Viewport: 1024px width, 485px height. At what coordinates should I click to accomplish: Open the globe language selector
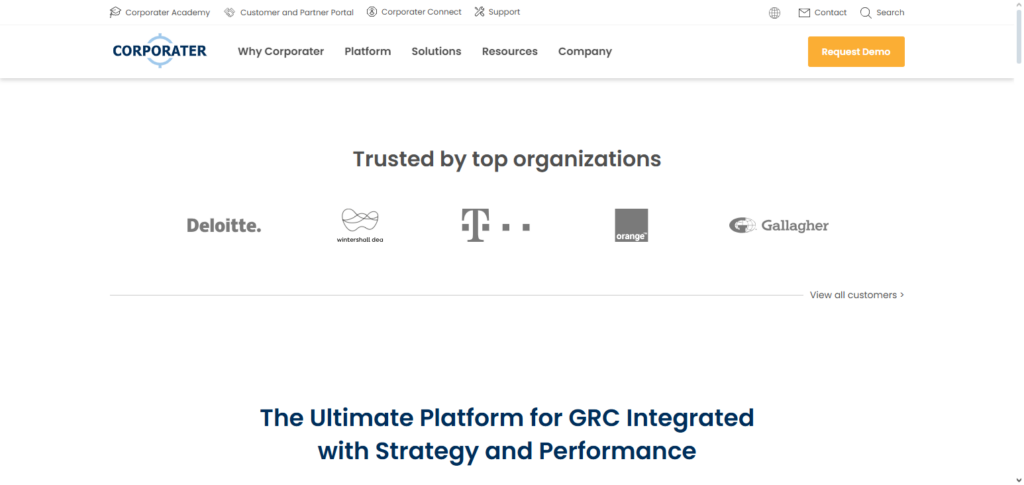[775, 13]
